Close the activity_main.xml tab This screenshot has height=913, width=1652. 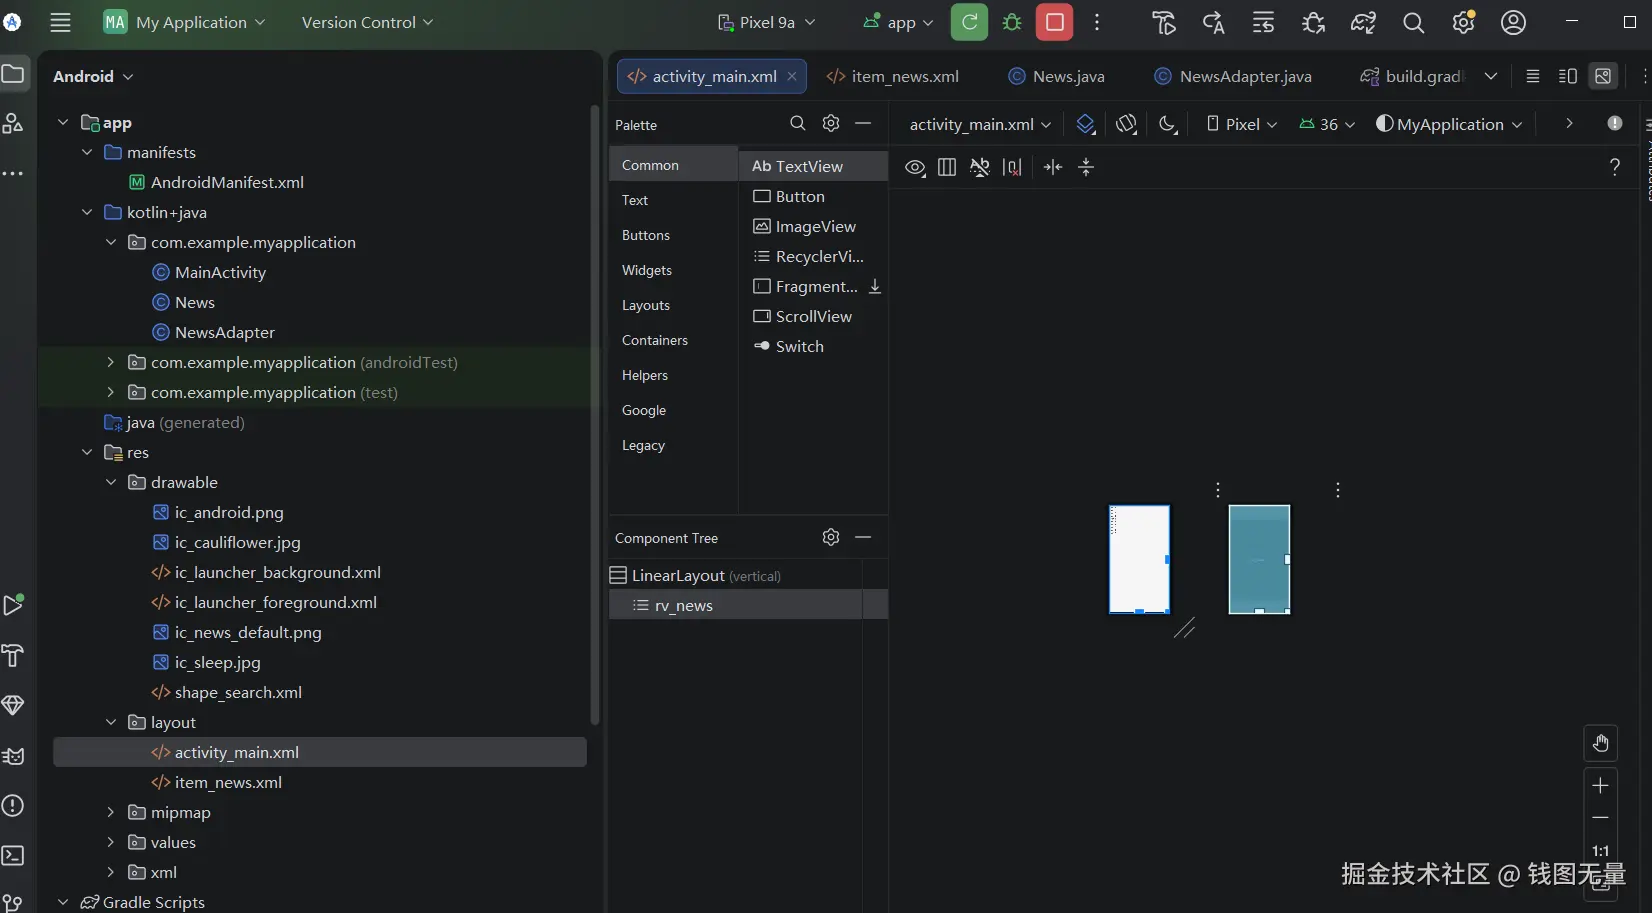pyautogui.click(x=792, y=76)
